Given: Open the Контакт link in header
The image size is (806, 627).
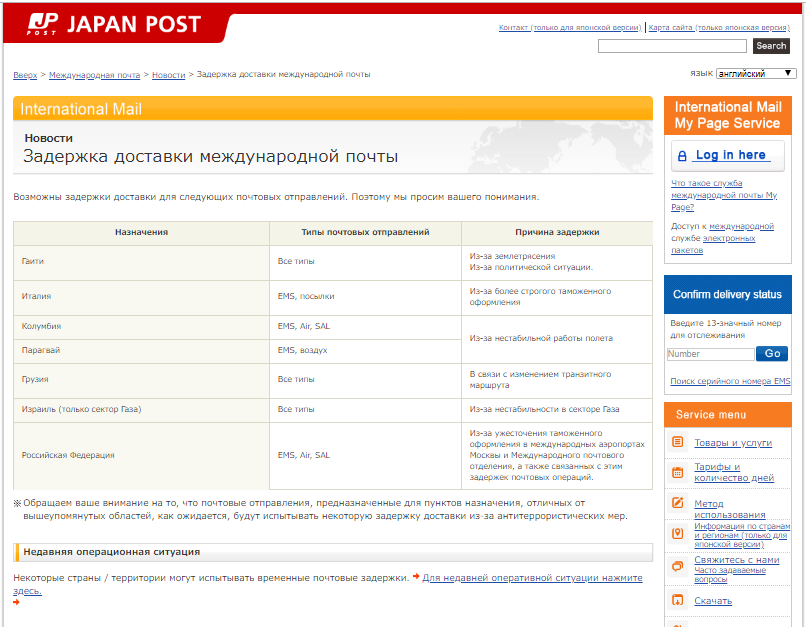Looking at the screenshot, I should click(569, 28).
